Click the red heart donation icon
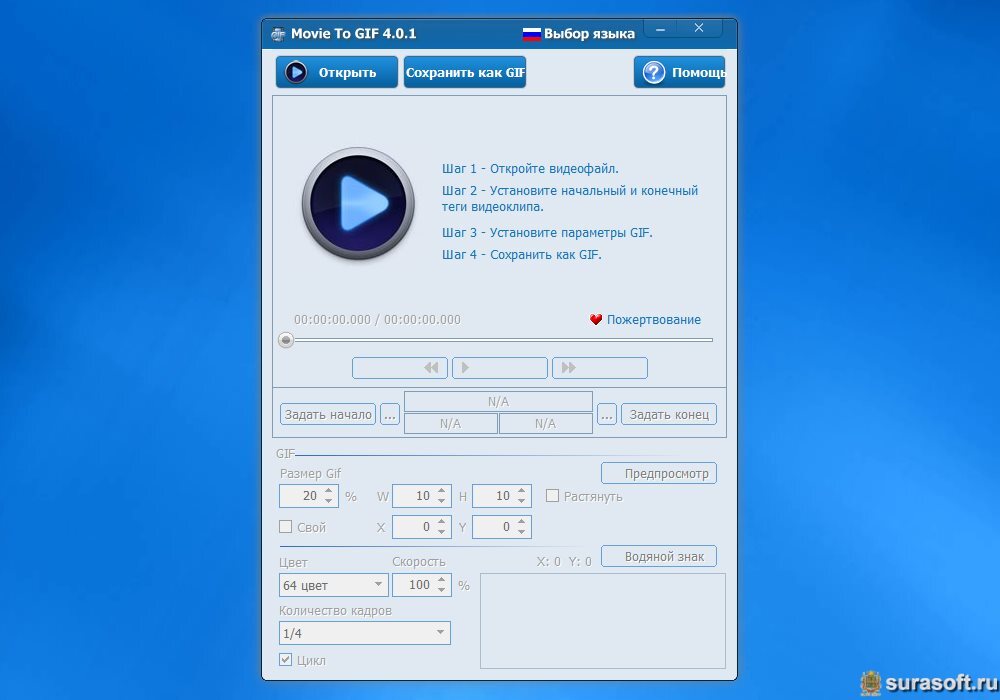 point(596,319)
